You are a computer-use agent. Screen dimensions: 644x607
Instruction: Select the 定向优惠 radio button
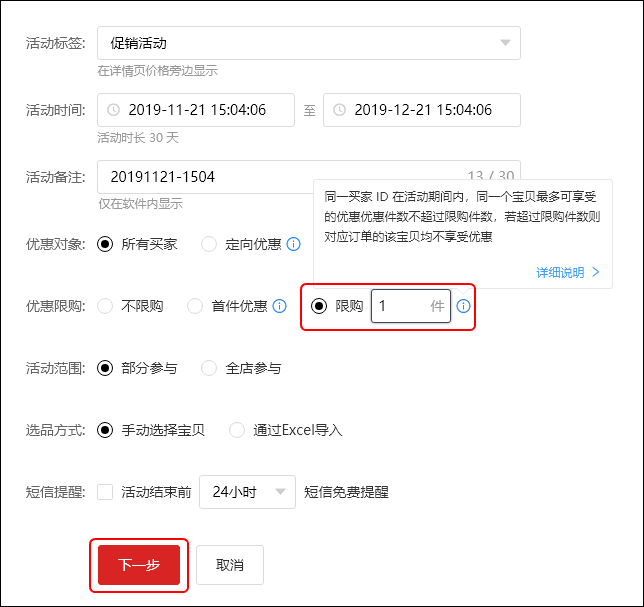209,244
